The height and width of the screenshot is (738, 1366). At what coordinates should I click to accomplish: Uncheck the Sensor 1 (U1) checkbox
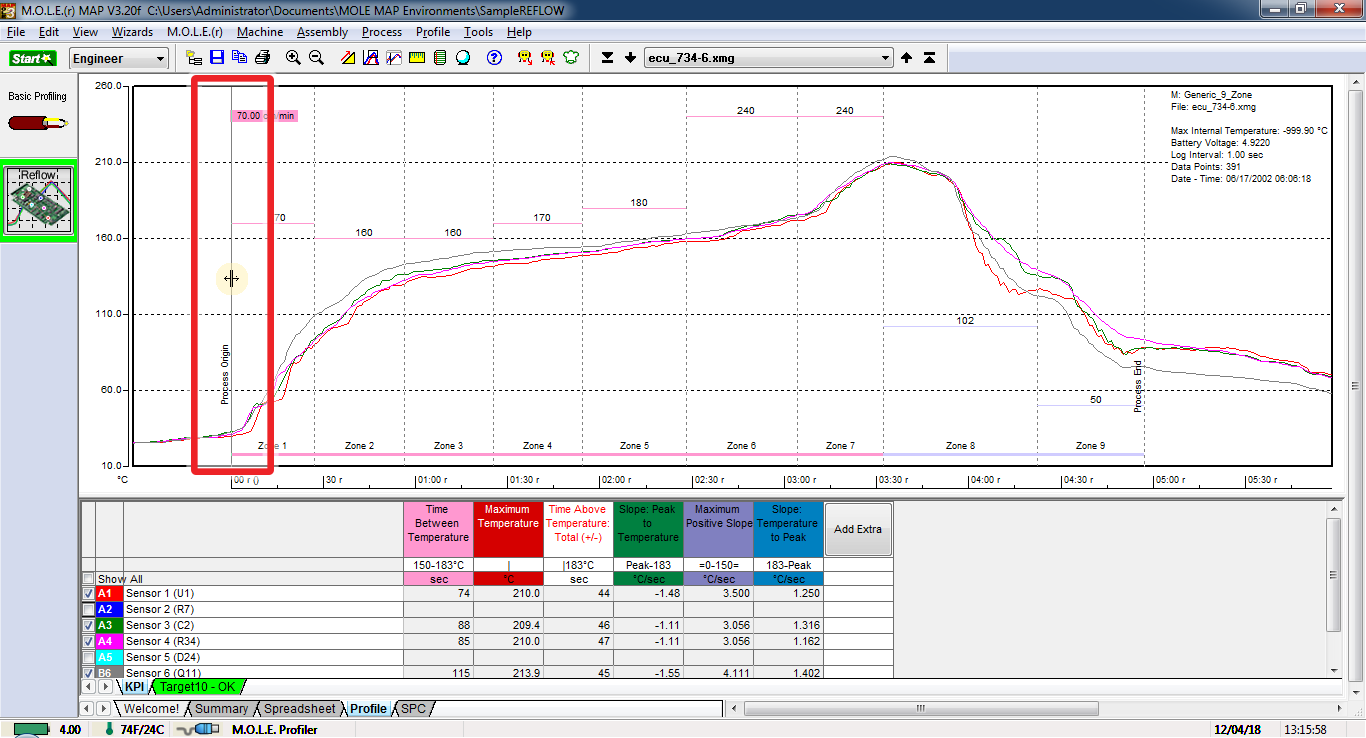(x=89, y=593)
